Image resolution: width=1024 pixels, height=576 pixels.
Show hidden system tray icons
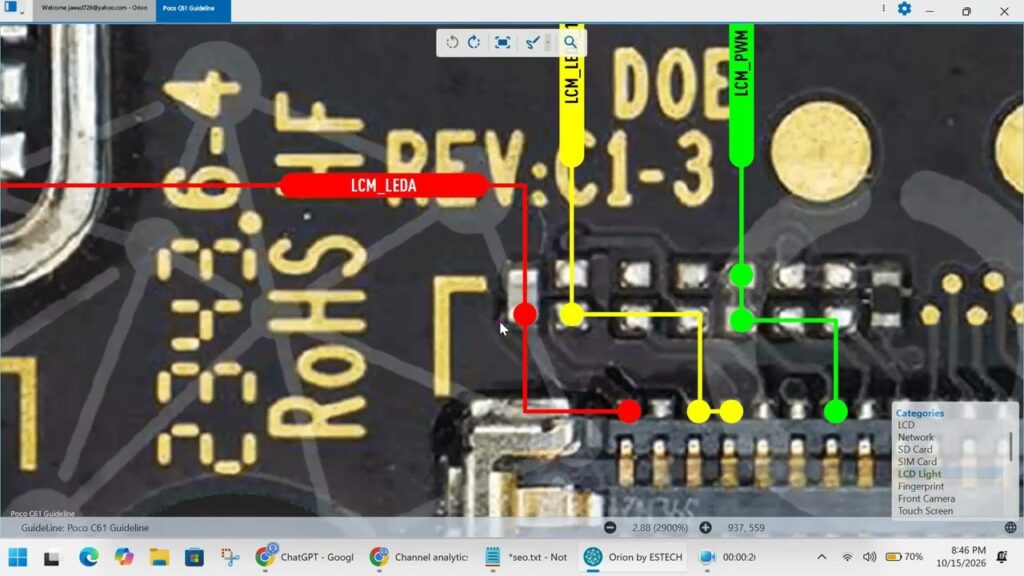(822, 557)
